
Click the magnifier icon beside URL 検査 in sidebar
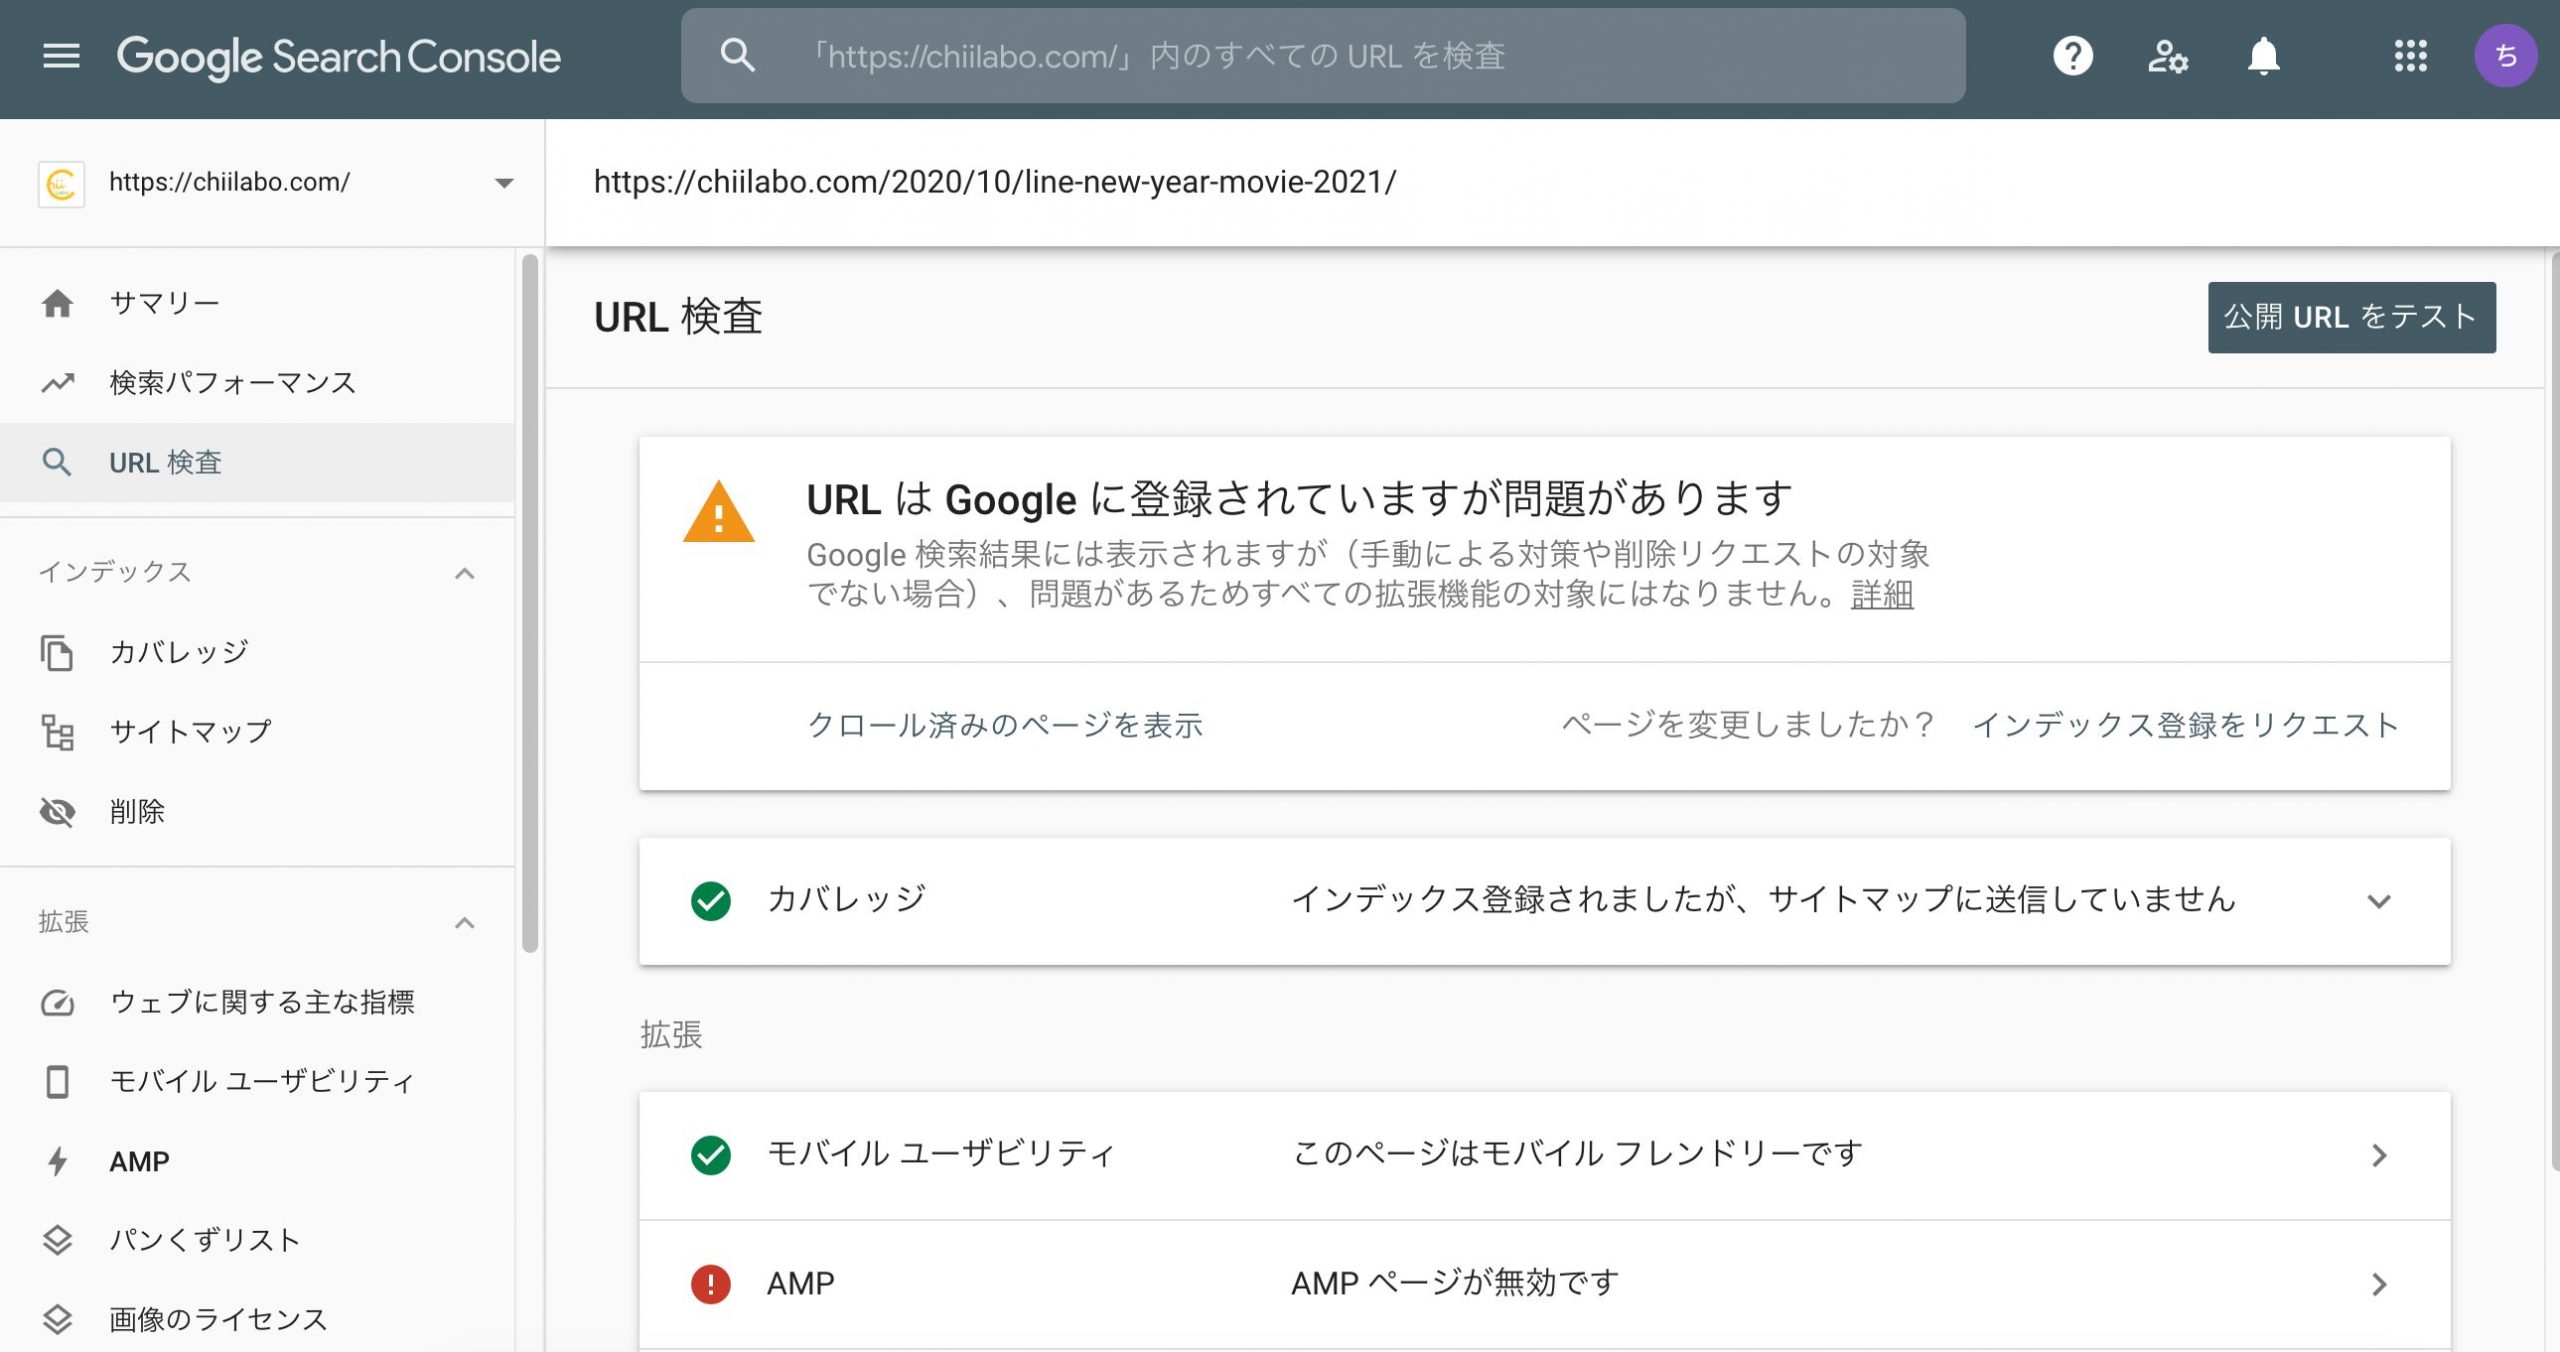click(x=57, y=462)
